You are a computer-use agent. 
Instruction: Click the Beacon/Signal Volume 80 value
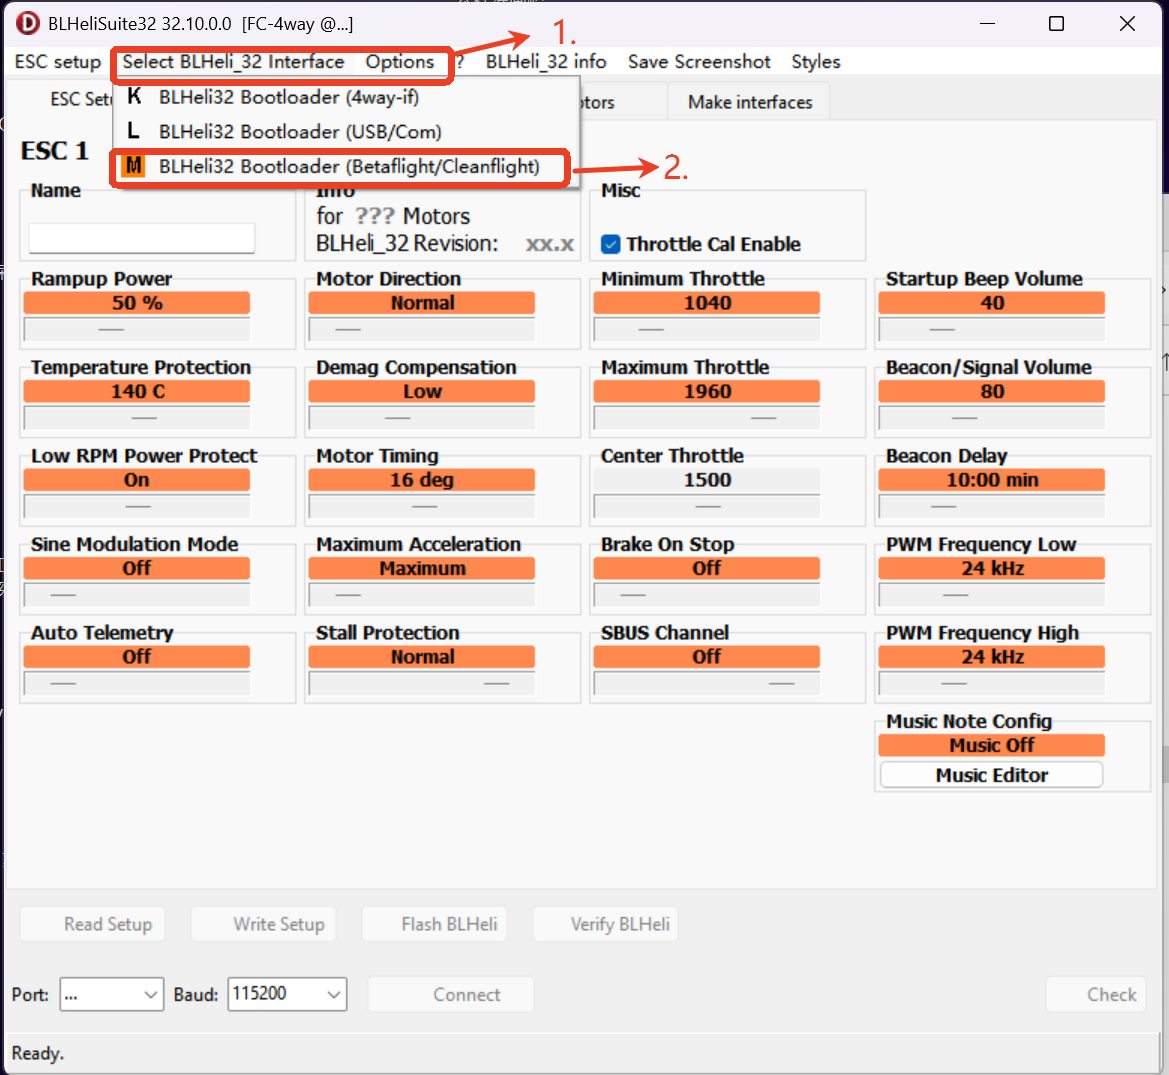[992, 391]
